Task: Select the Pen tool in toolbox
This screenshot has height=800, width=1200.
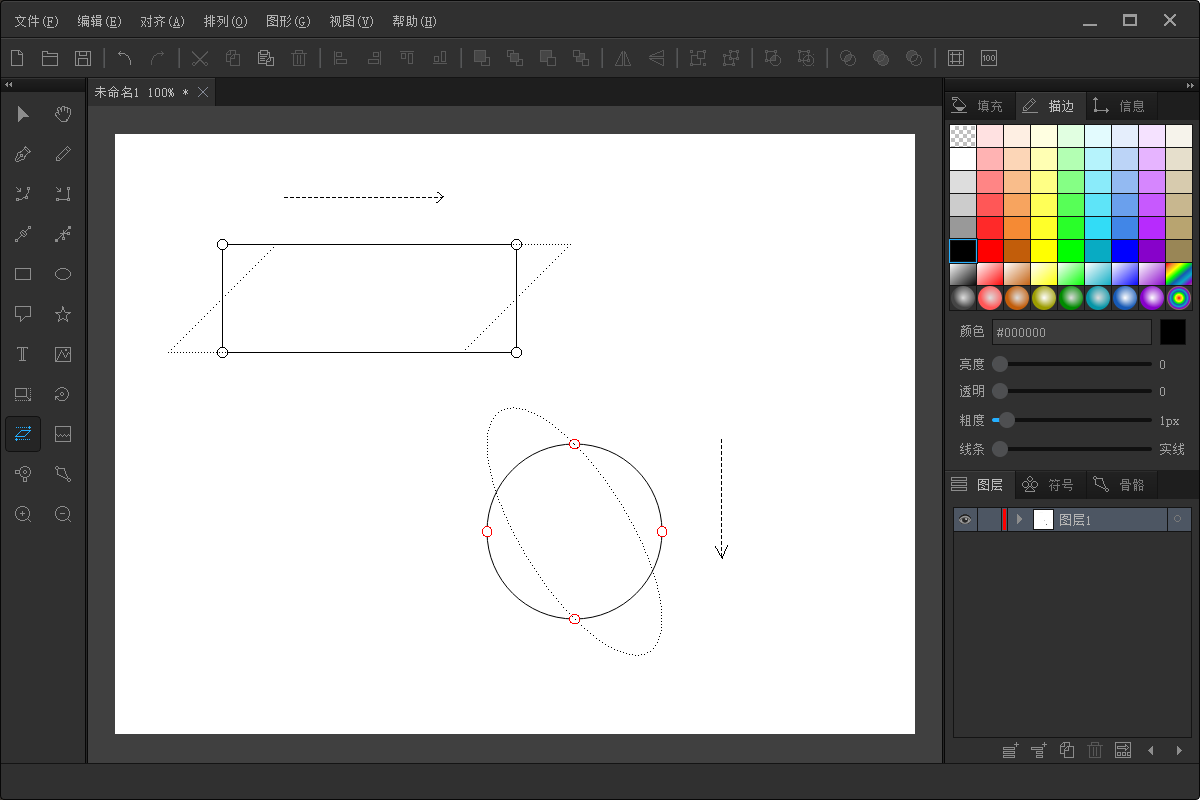Action: (x=23, y=154)
